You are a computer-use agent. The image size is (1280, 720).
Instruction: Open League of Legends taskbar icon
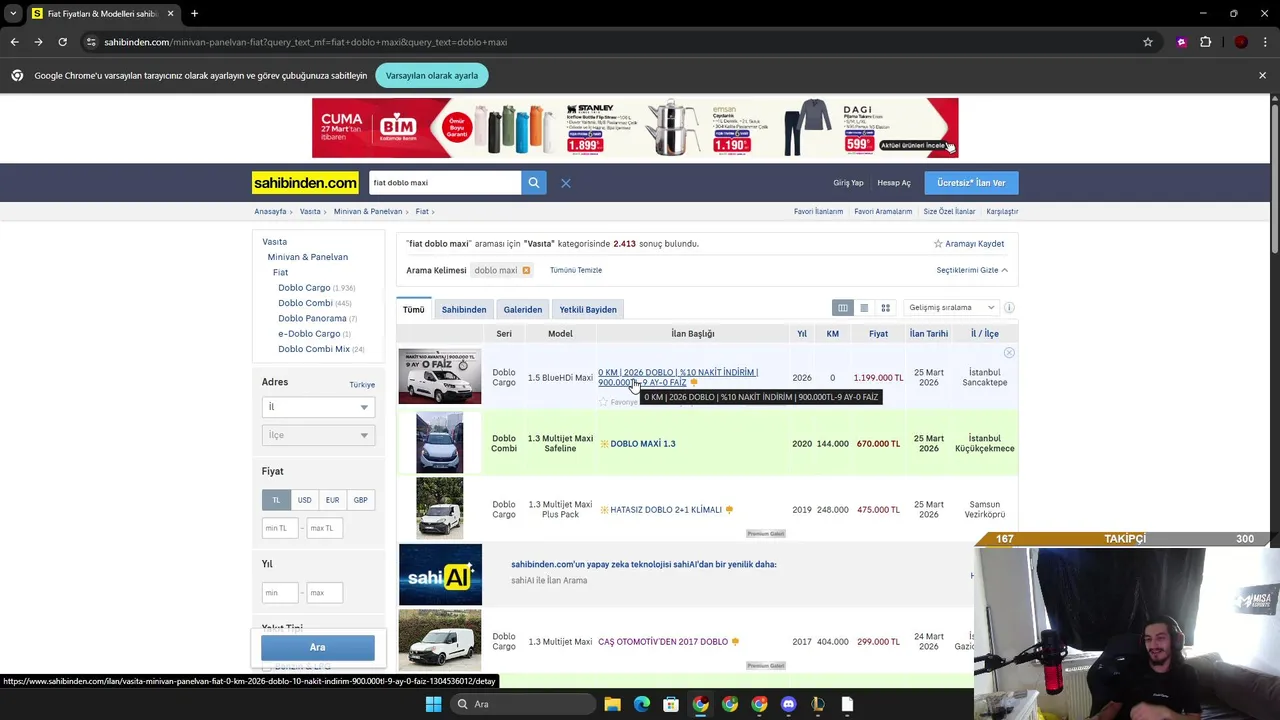tap(818, 704)
